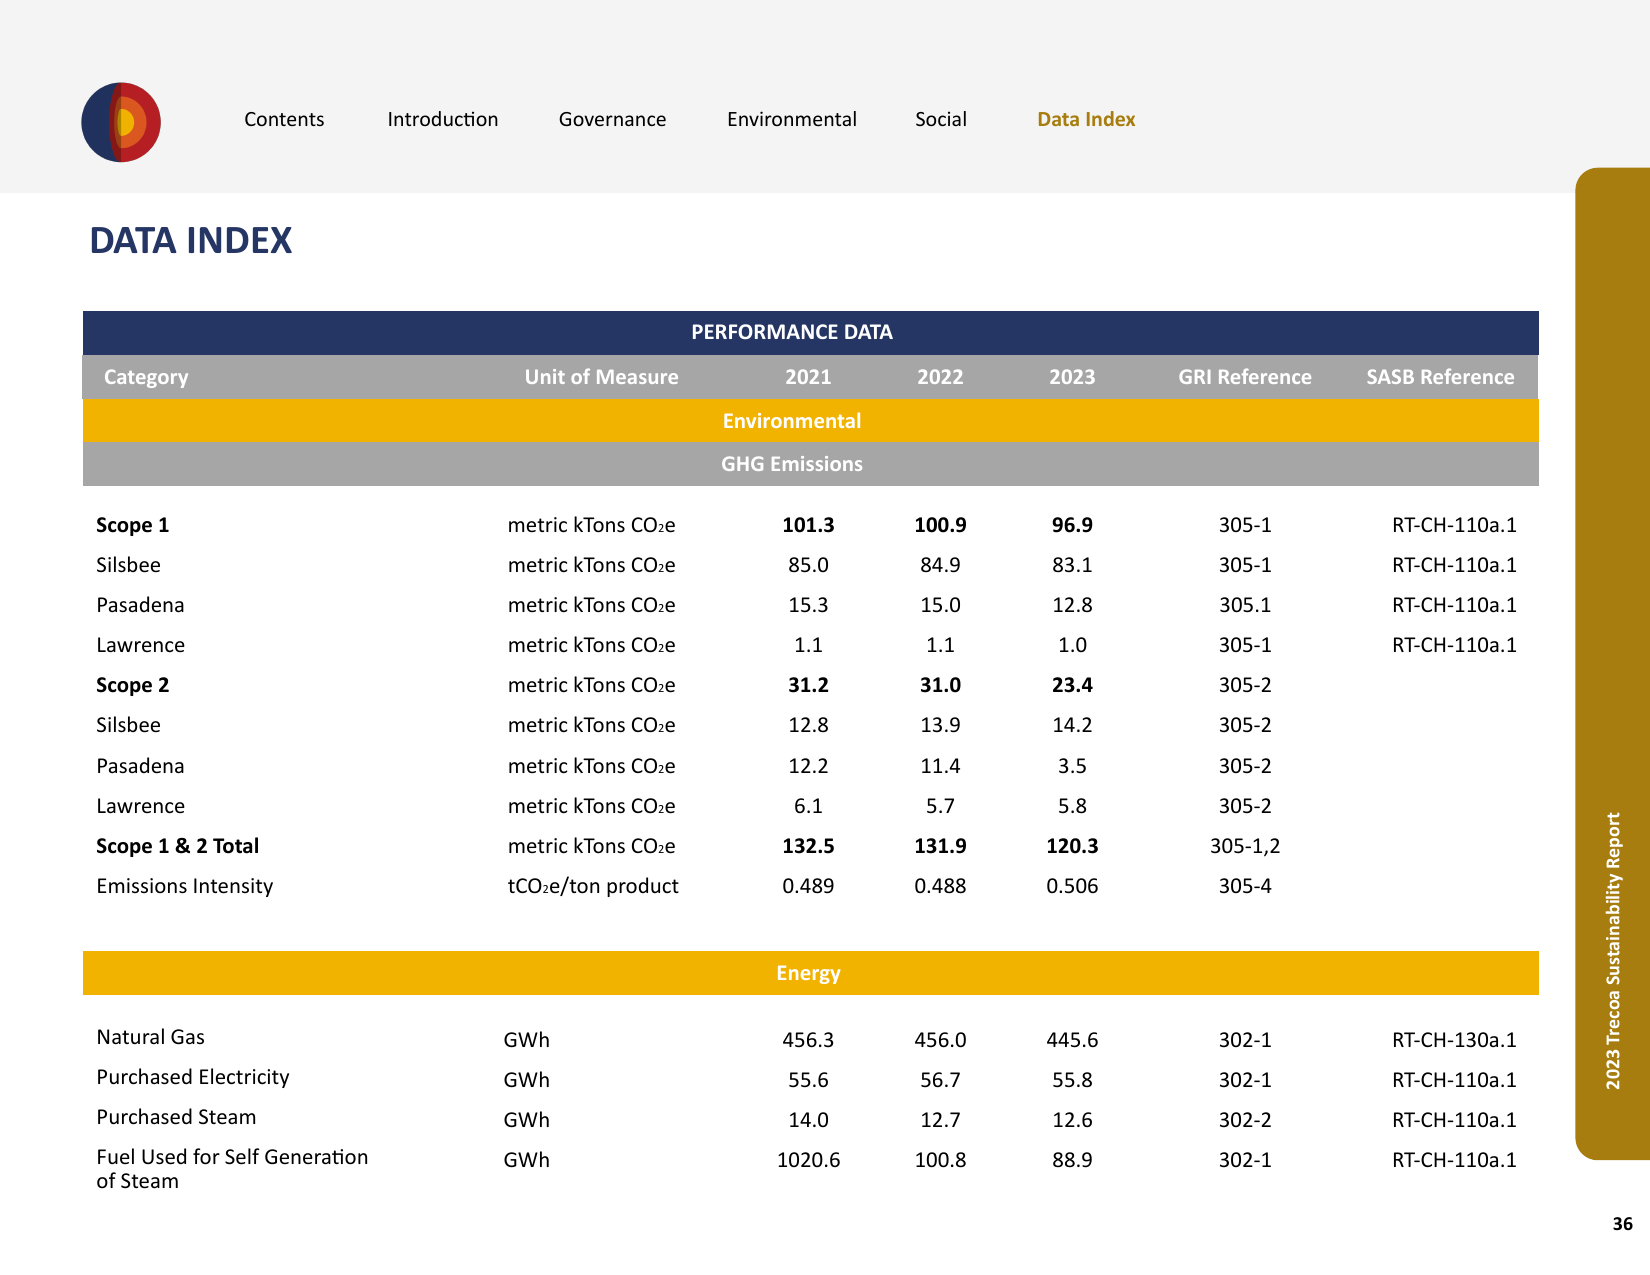
Task: Select the yellow Energy section band
Action: click(x=811, y=973)
